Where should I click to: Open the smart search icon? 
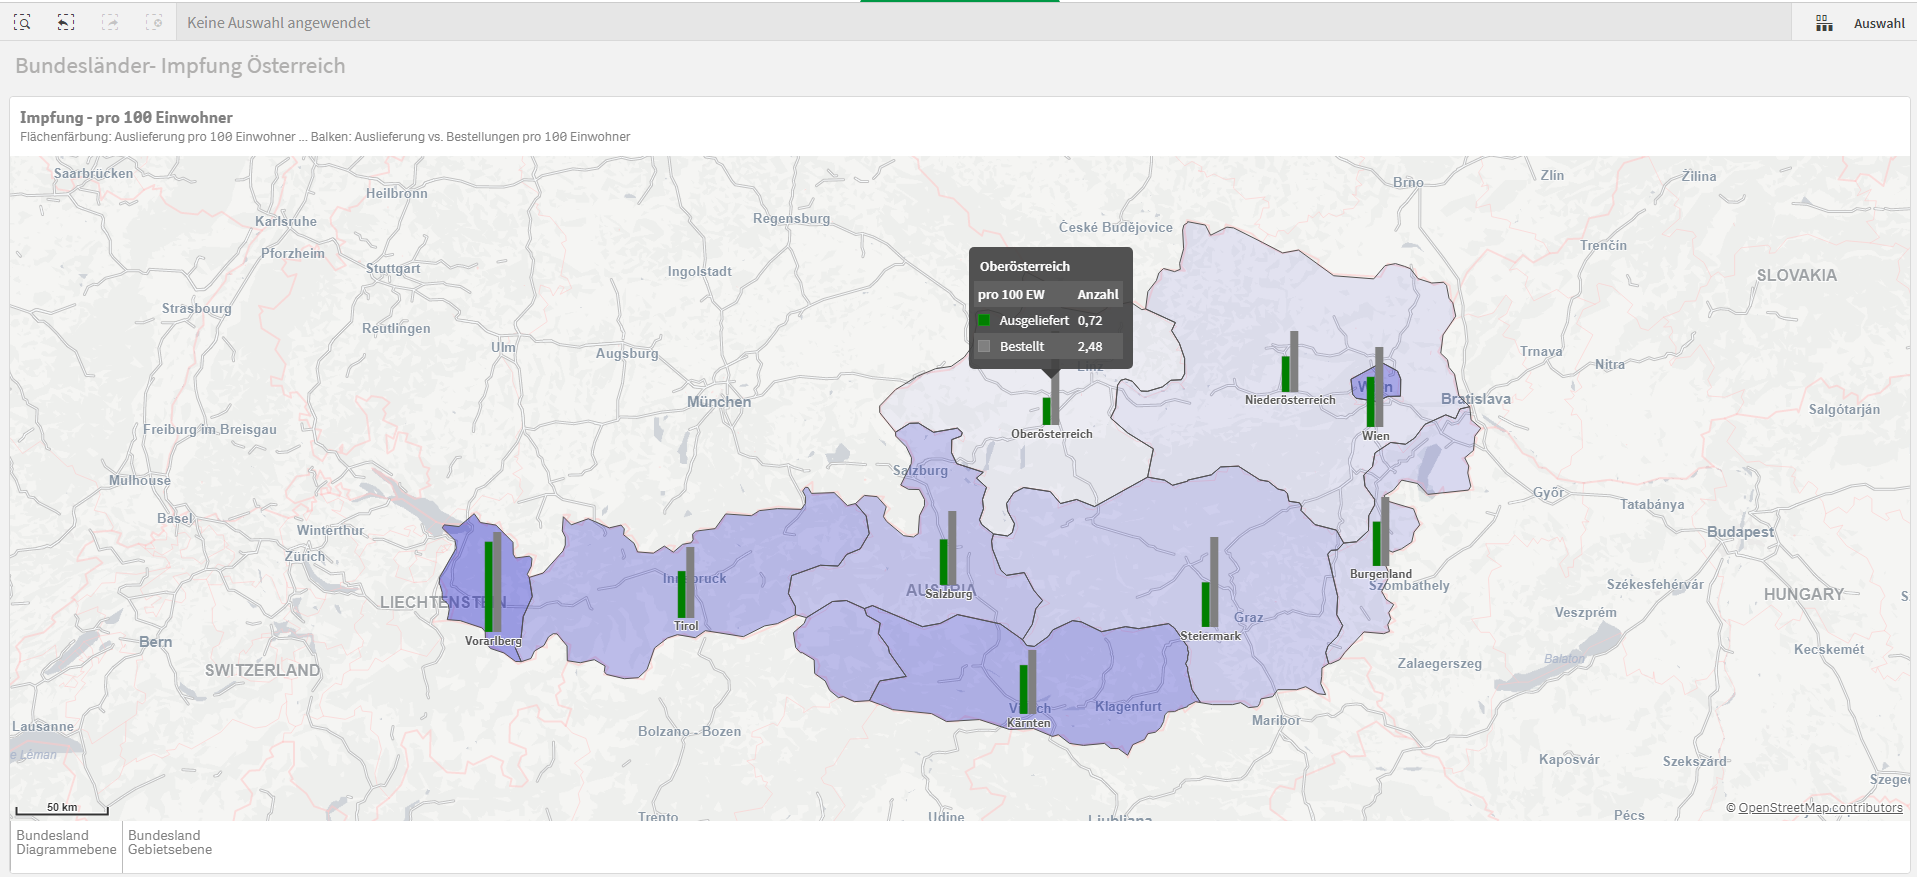point(22,22)
